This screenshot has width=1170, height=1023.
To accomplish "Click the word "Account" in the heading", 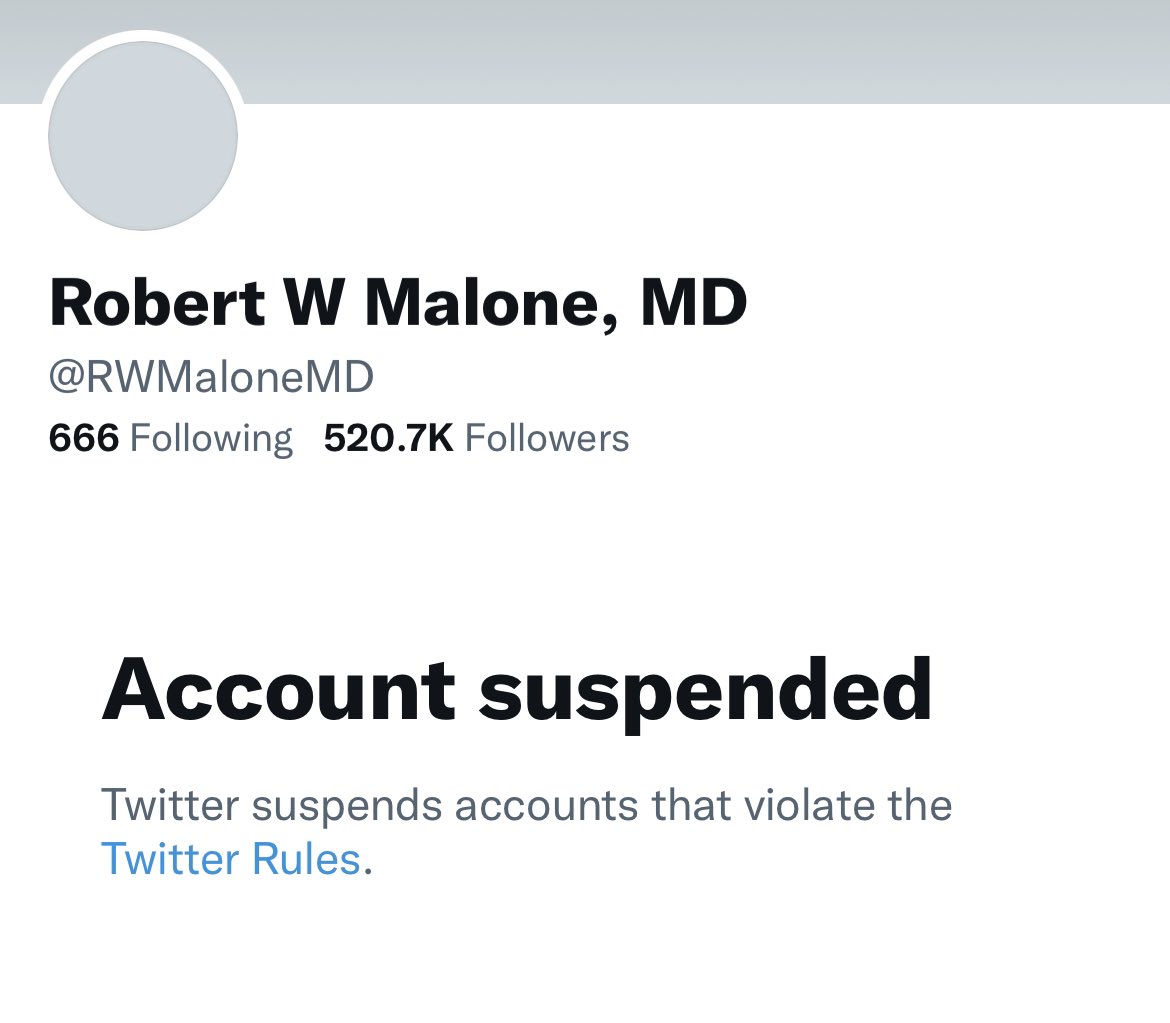I will click(279, 691).
